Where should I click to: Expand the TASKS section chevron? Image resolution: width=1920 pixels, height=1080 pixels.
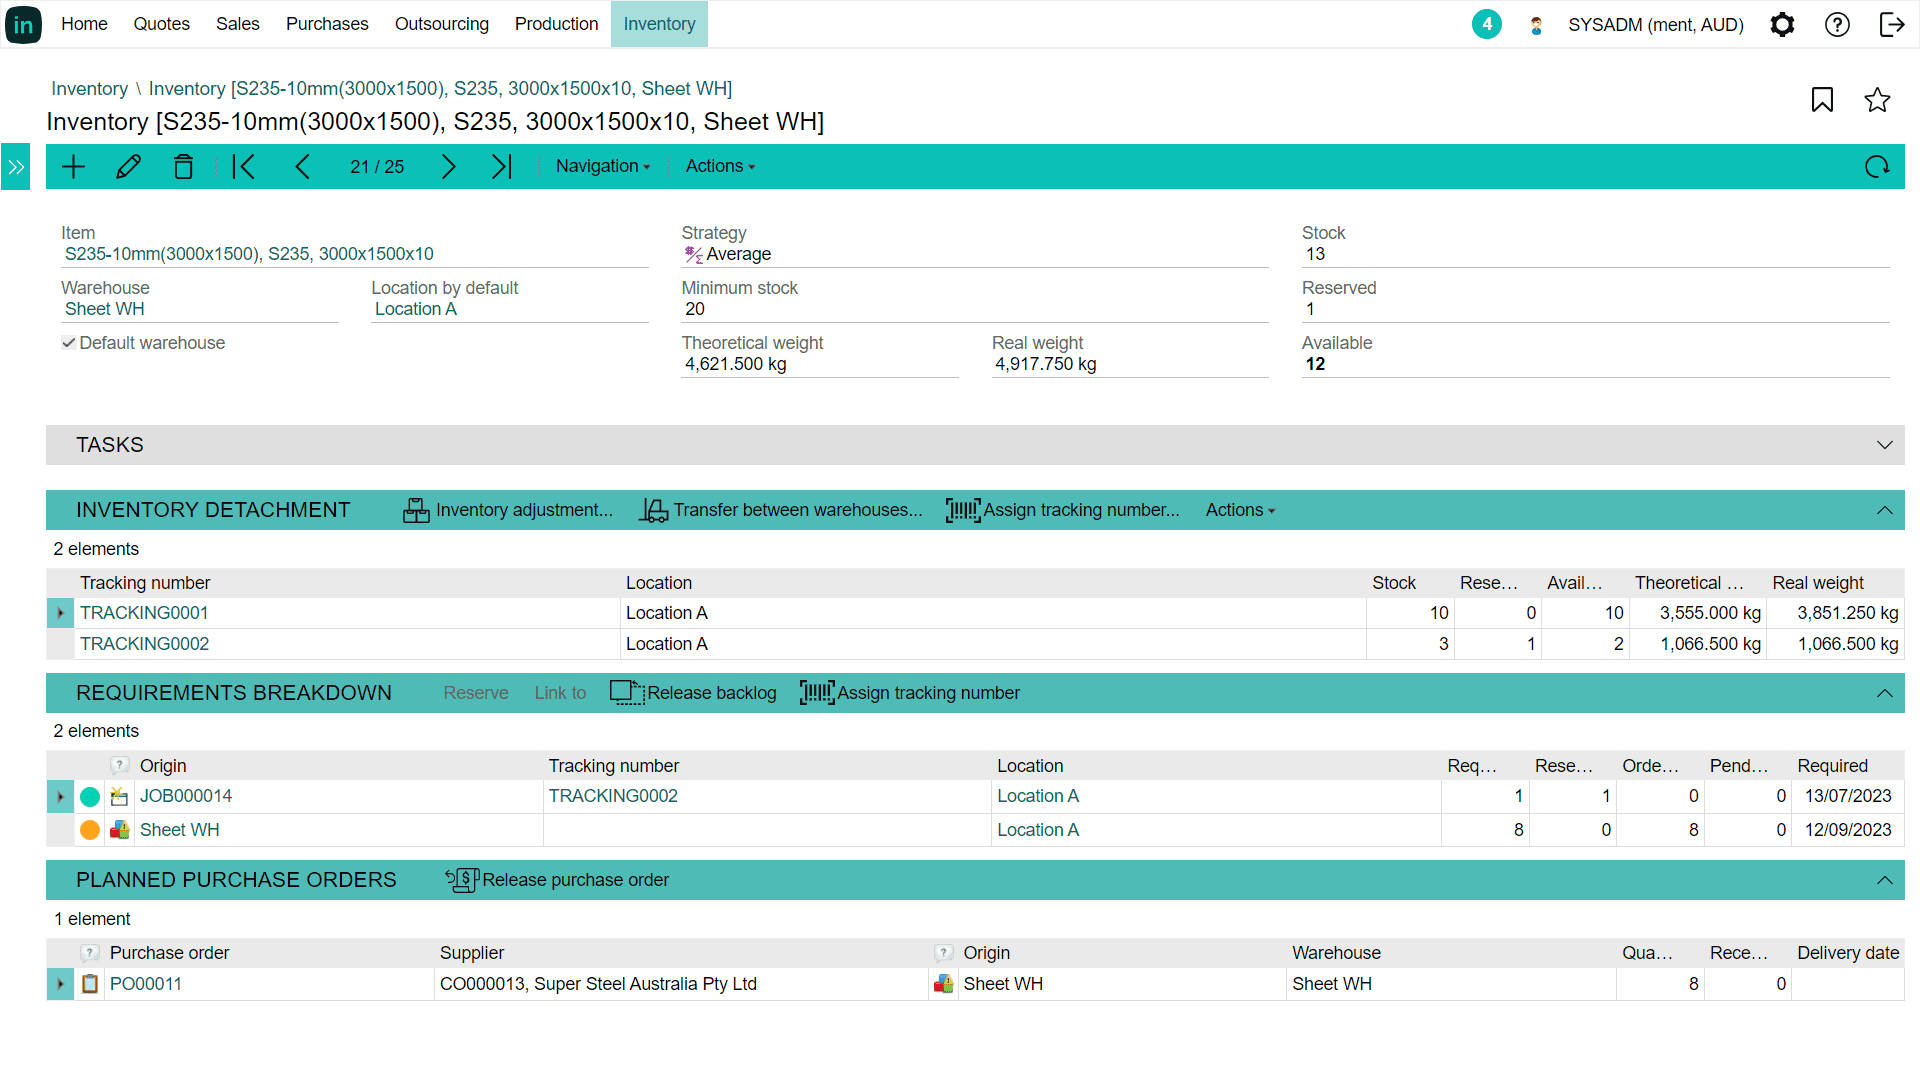(1884, 445)
